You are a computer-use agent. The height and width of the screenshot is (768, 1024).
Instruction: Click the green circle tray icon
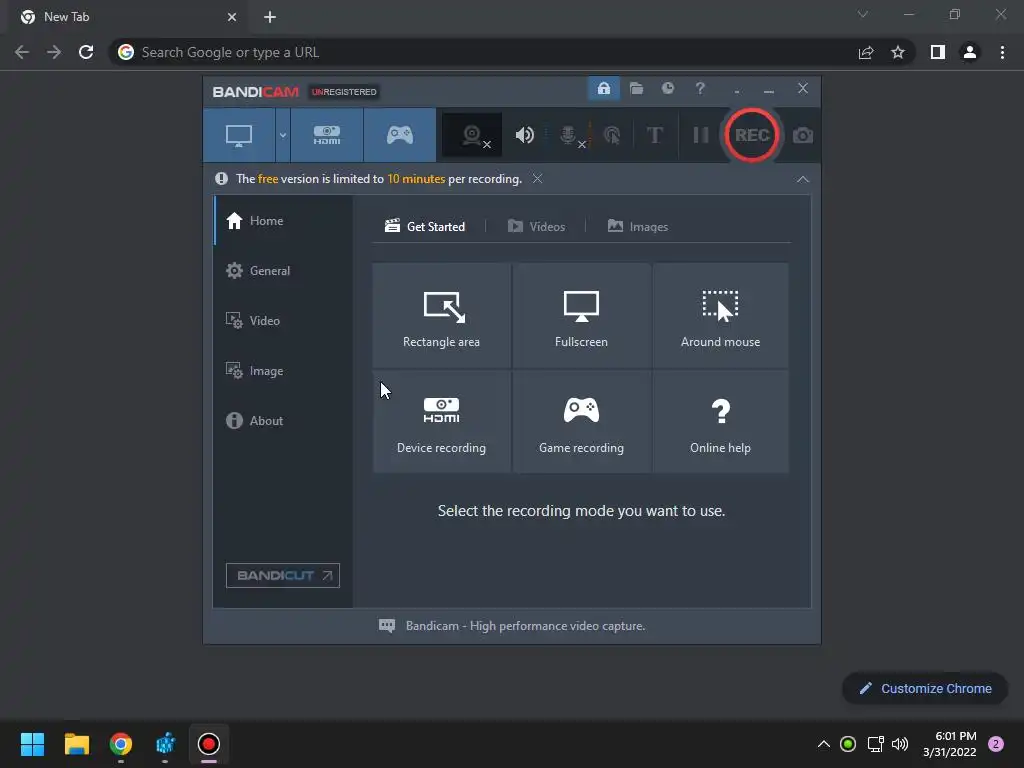coord(848,744)
